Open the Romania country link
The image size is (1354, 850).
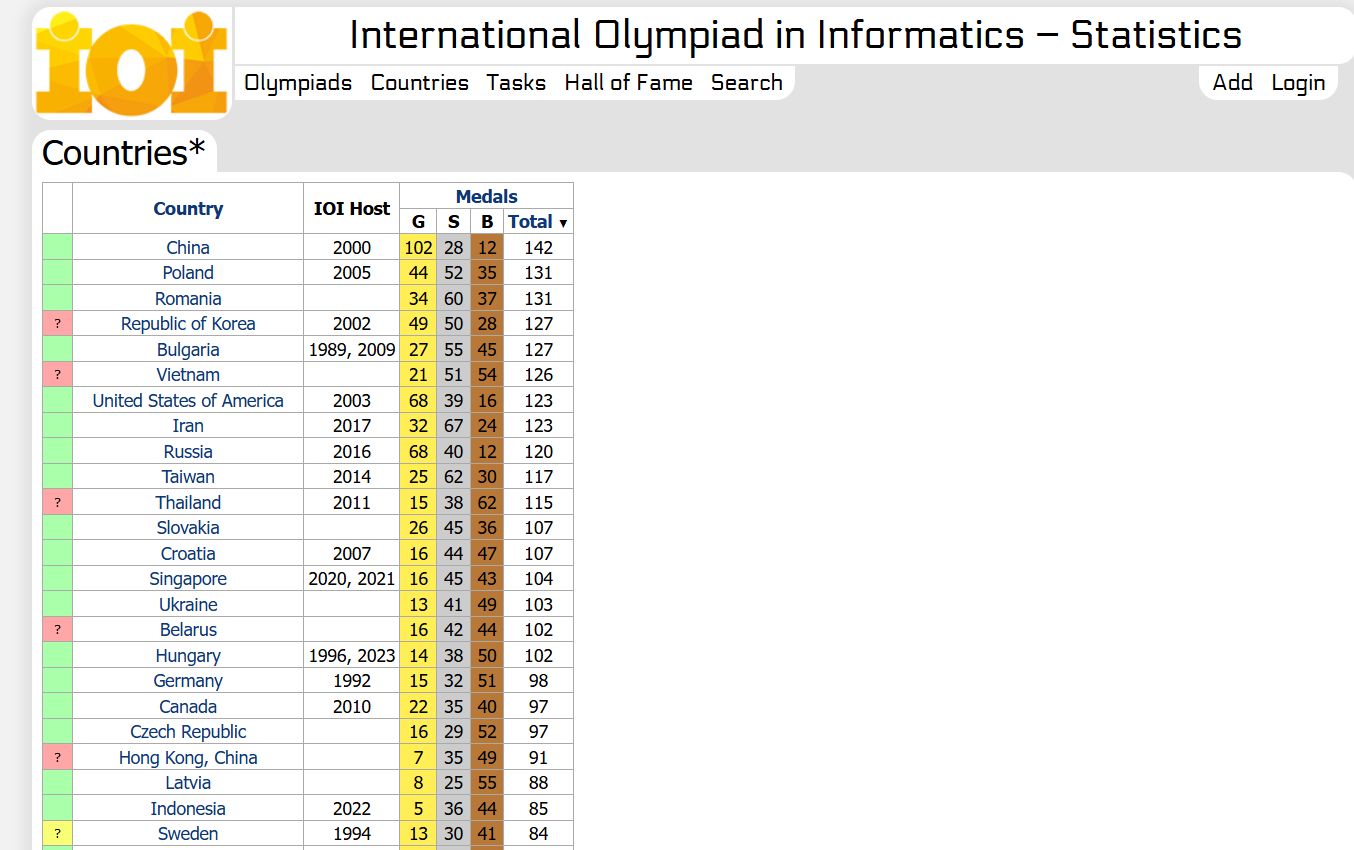pos(188,299)
